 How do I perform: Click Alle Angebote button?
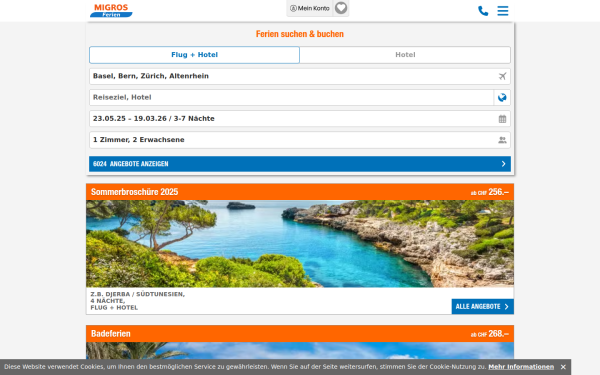(483, 307)
